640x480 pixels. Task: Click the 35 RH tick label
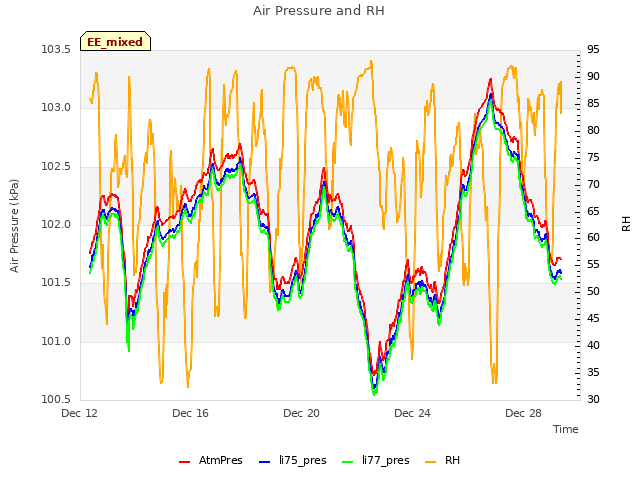(x=593, y=372)
